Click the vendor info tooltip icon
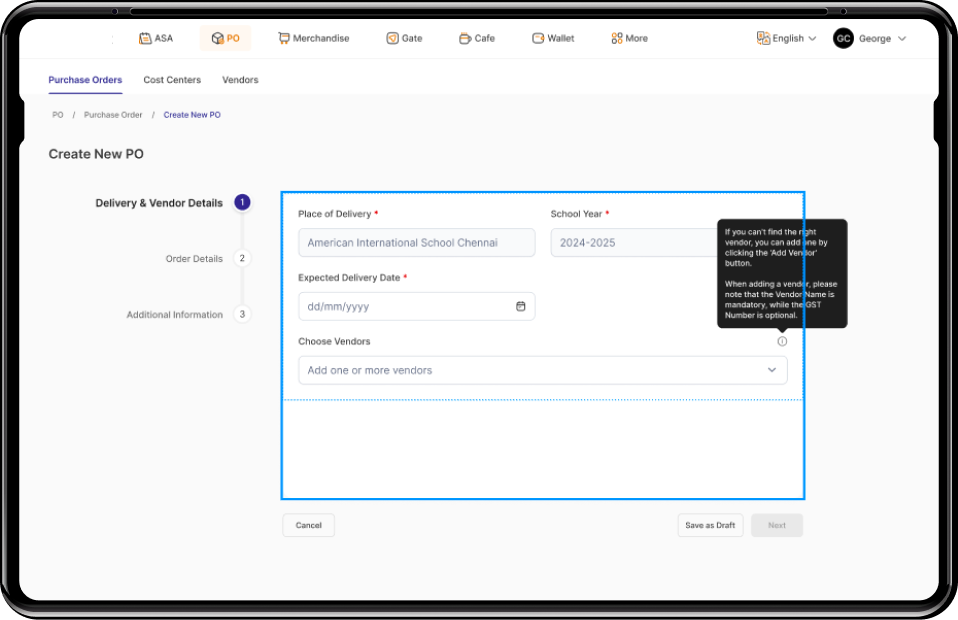Image resolution: width=958 pixels, height=620 pixels. point(782,340)
